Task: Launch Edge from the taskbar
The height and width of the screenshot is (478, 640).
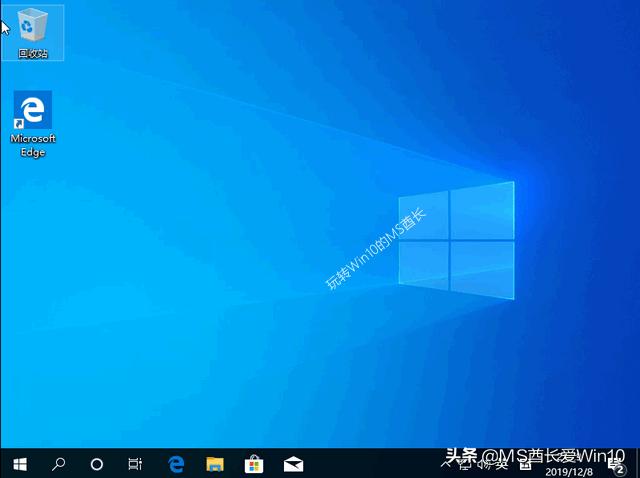Action: click(176, 464)
